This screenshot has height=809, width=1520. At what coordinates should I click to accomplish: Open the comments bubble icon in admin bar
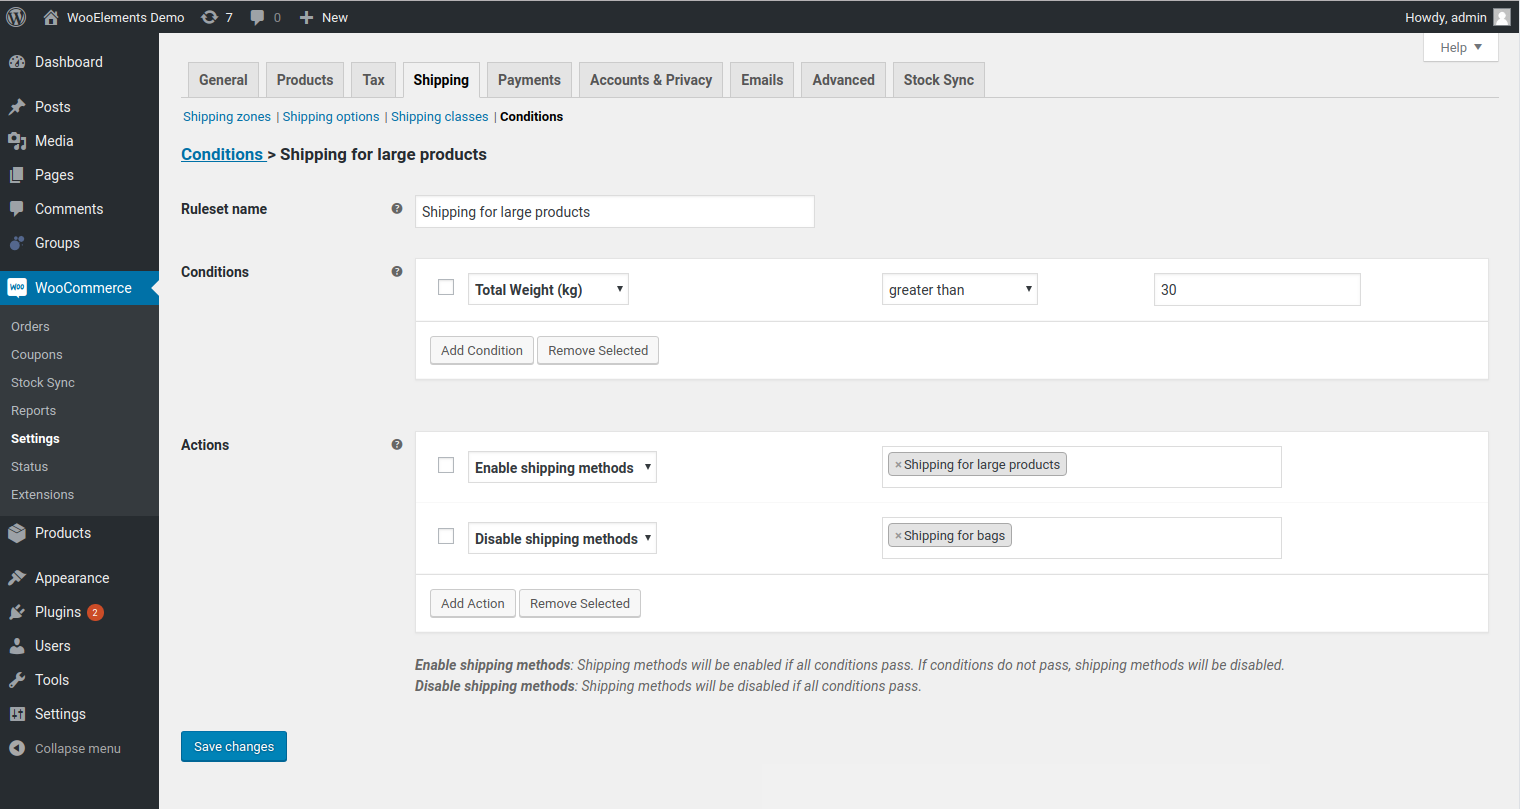coord(258,17)
